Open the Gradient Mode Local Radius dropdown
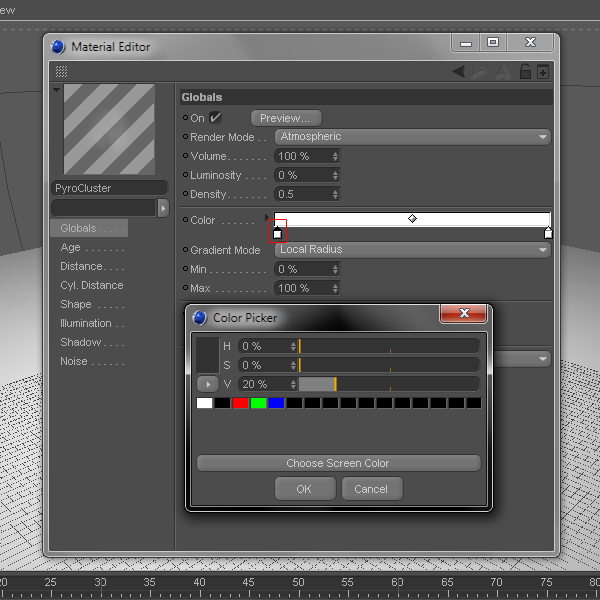The height and width of the screenshot is (600, 600). tap(412, 249)
